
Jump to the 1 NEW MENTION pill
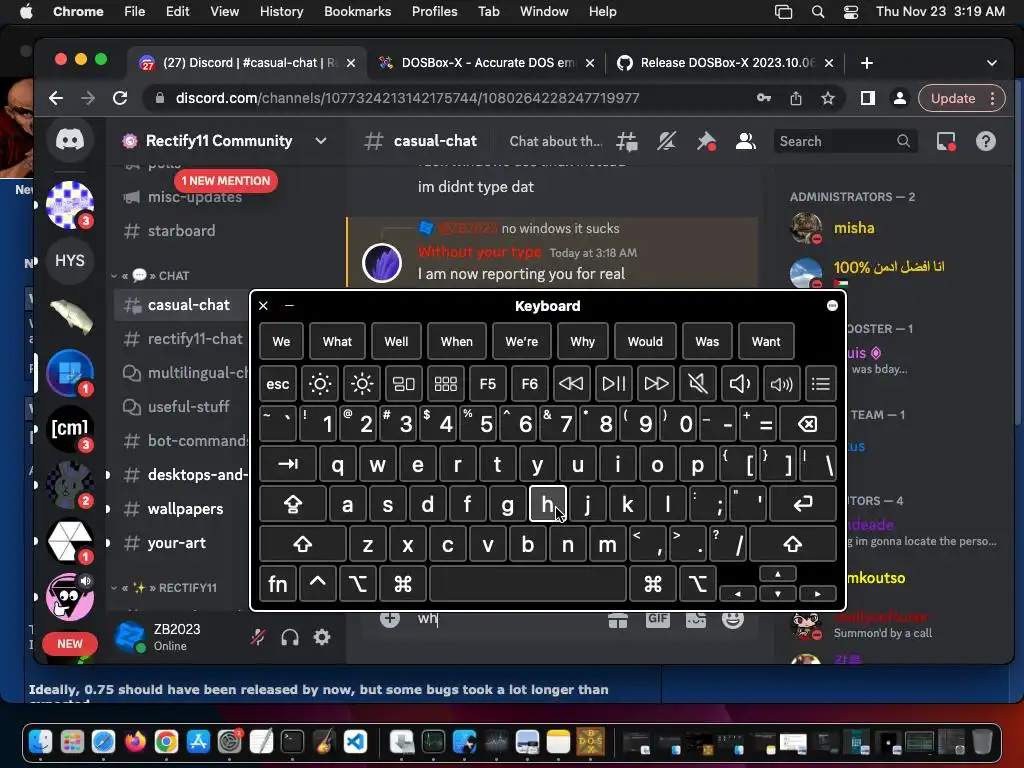225,181
